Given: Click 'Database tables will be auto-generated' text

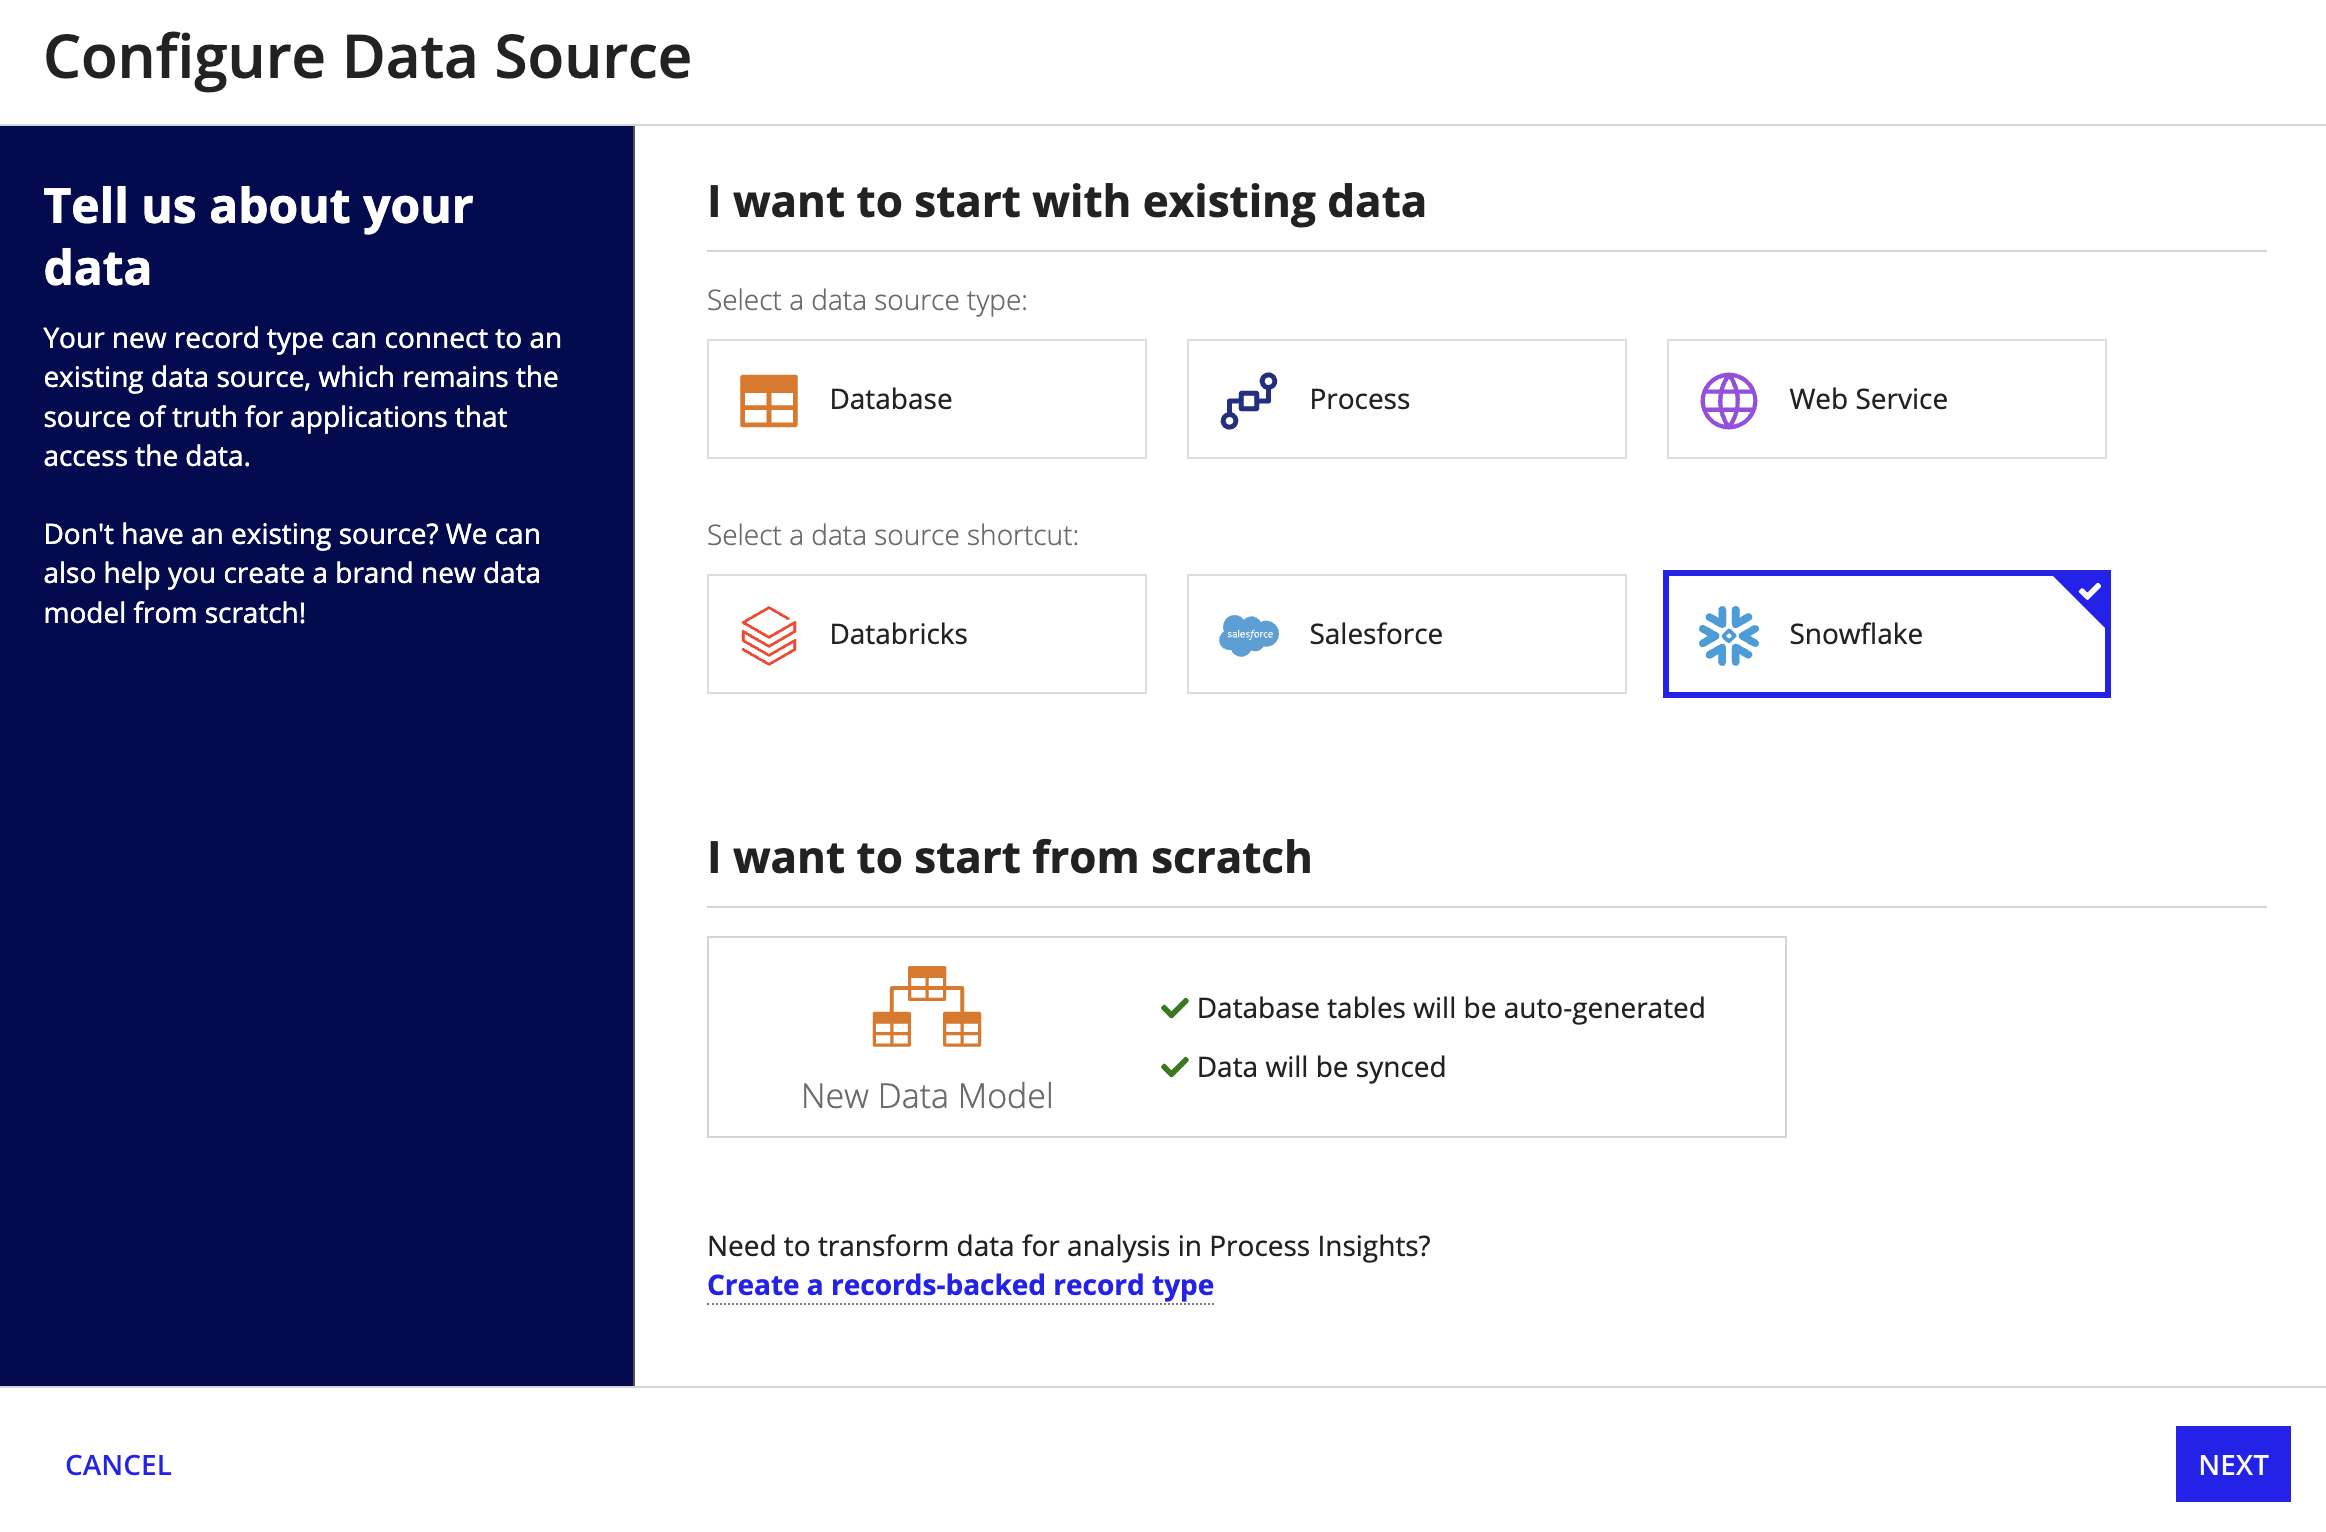Looking at the screenshot, I should tap(1450, 1008).
